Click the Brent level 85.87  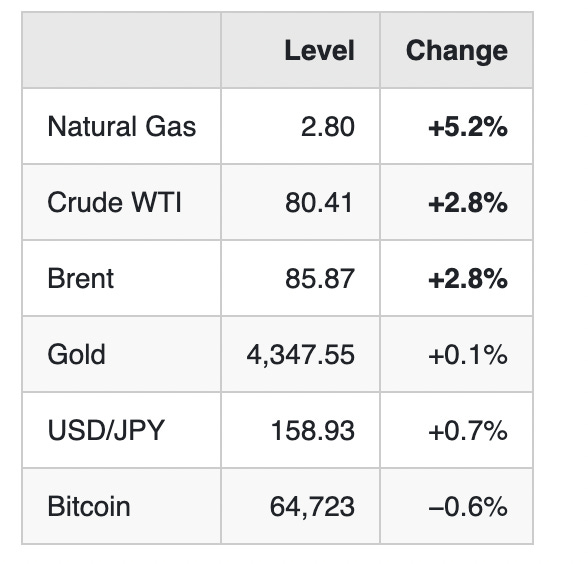coord(320,279)
